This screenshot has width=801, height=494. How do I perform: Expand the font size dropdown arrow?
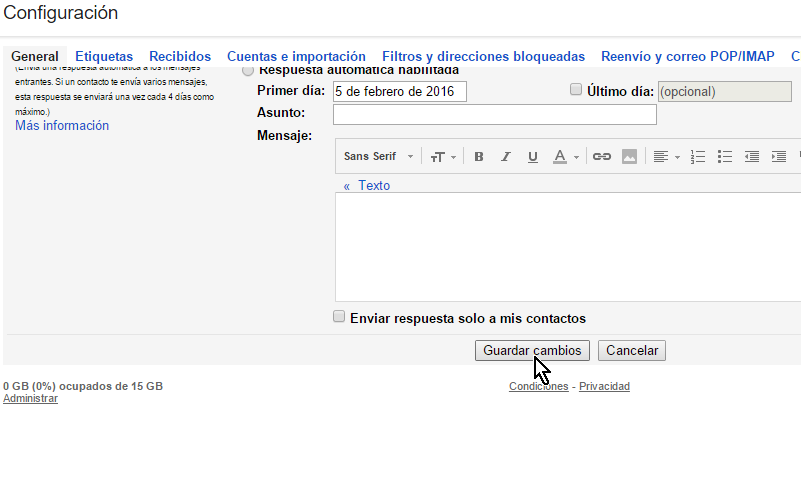[453, 157]
